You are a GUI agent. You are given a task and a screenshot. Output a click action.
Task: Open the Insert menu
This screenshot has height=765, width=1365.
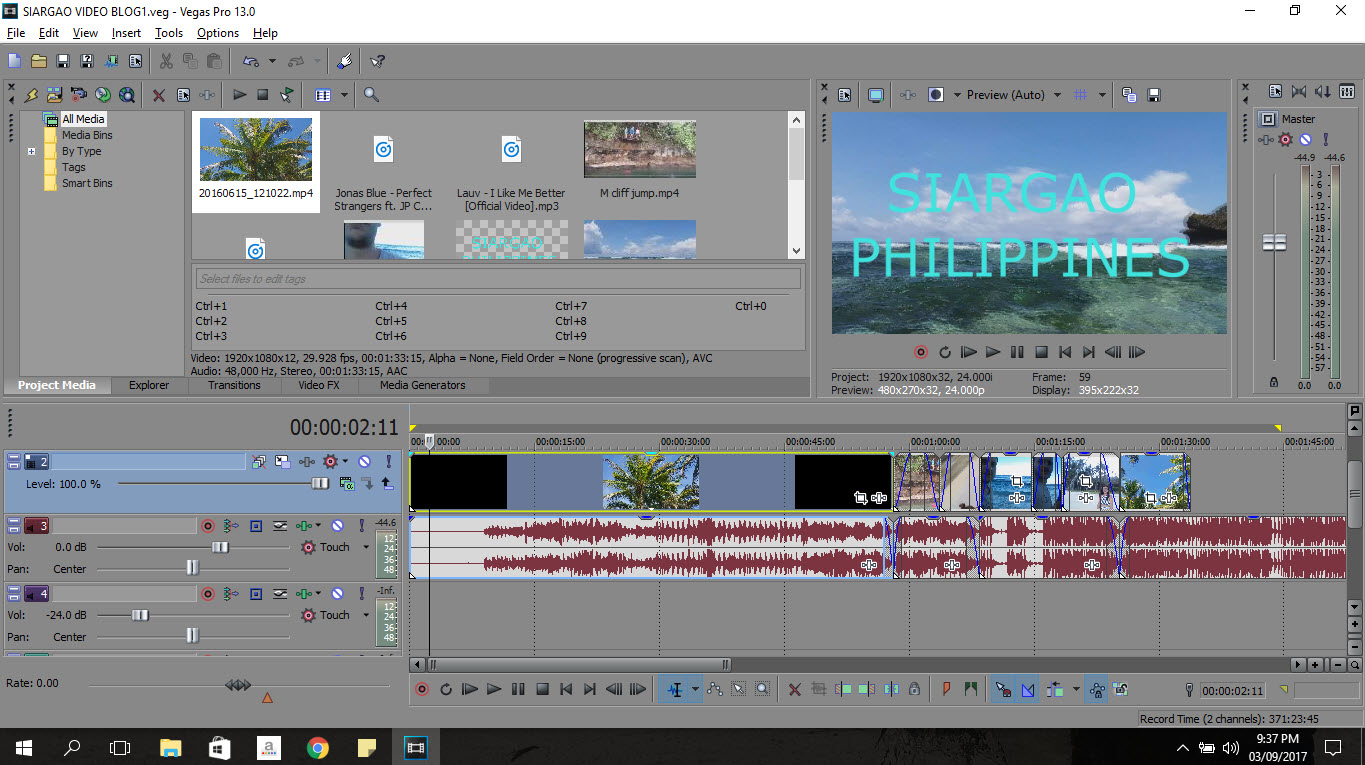(x=126, y=33)
